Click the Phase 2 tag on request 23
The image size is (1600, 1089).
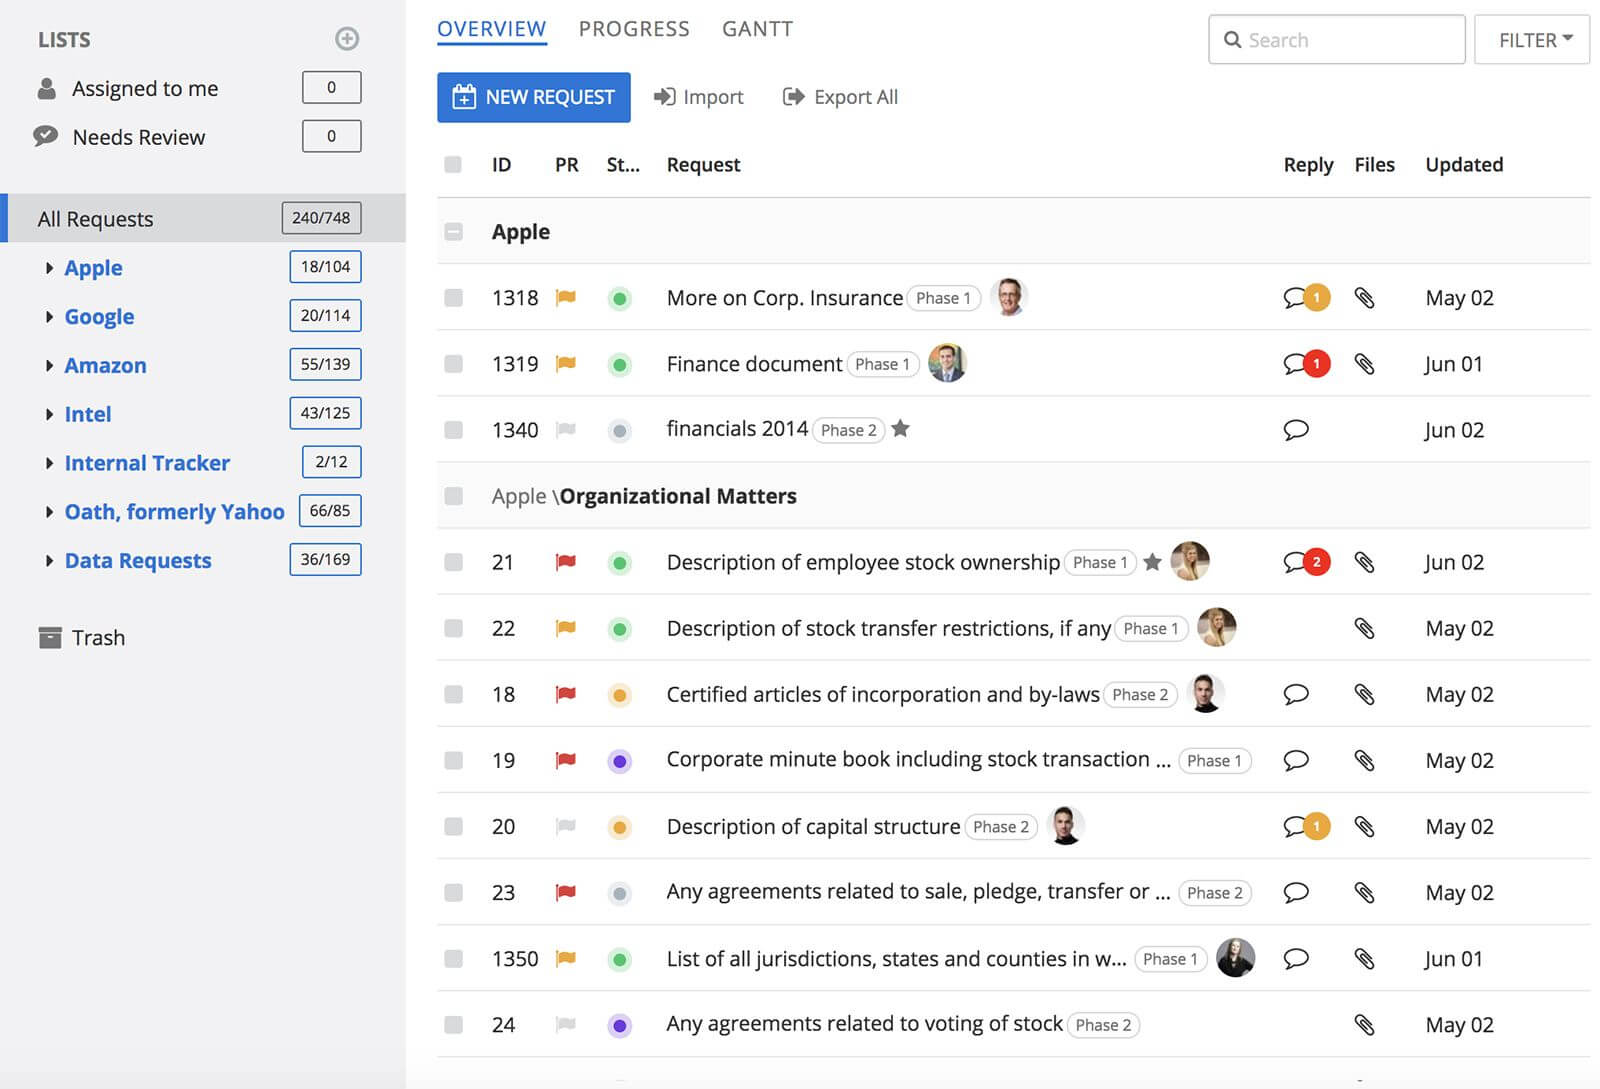point(1215,892)
